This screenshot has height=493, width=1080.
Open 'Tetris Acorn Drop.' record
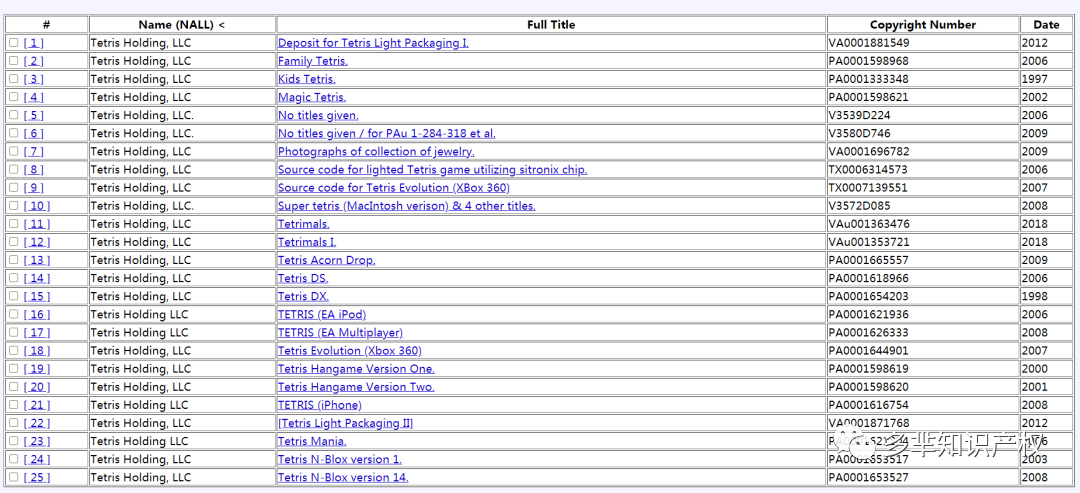[x=326, y=260]
